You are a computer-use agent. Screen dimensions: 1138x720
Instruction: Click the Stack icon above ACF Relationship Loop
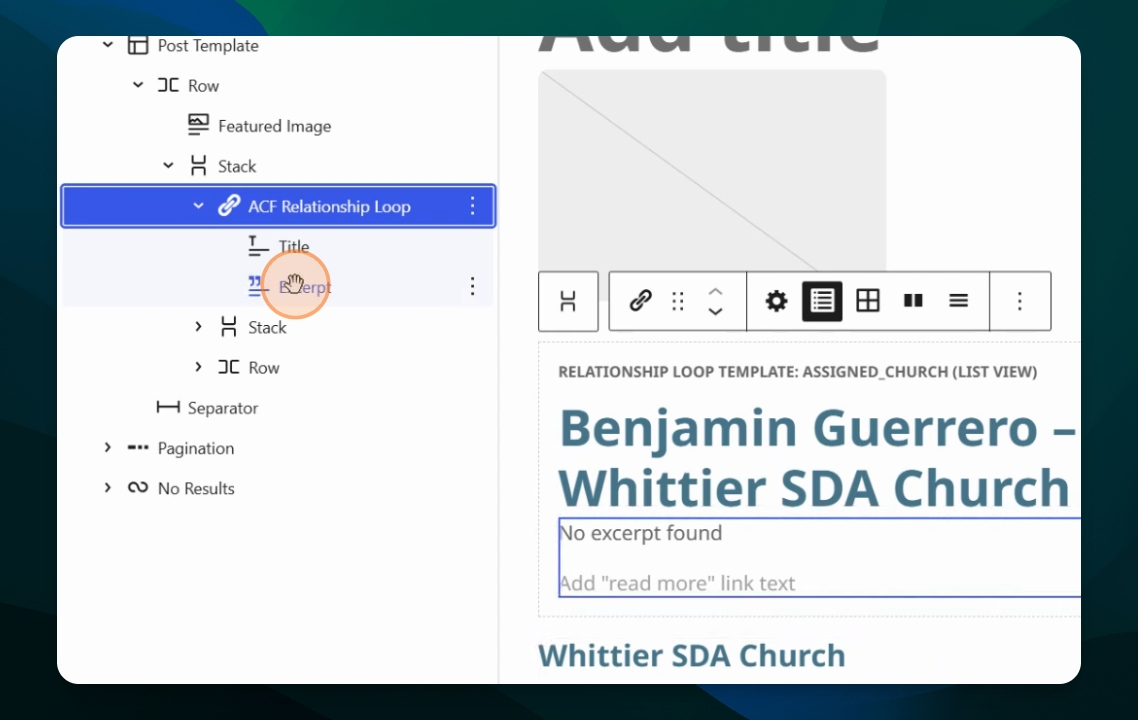click(198, 165)
